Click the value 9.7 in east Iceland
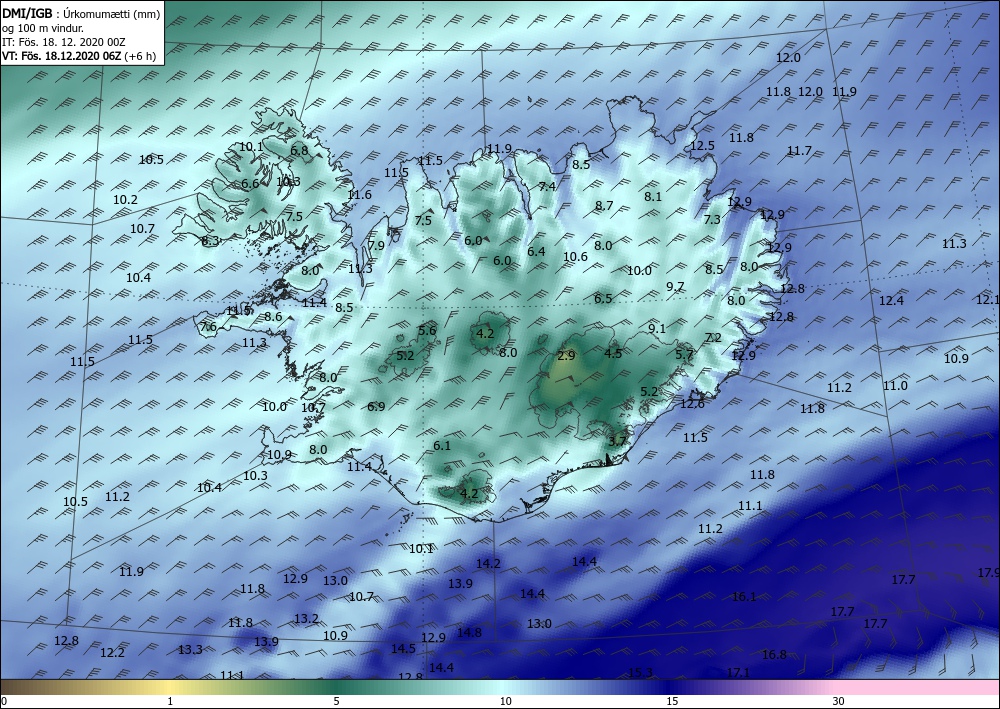The height and width of the screenshot is (709, 1000). pos(675,287)
